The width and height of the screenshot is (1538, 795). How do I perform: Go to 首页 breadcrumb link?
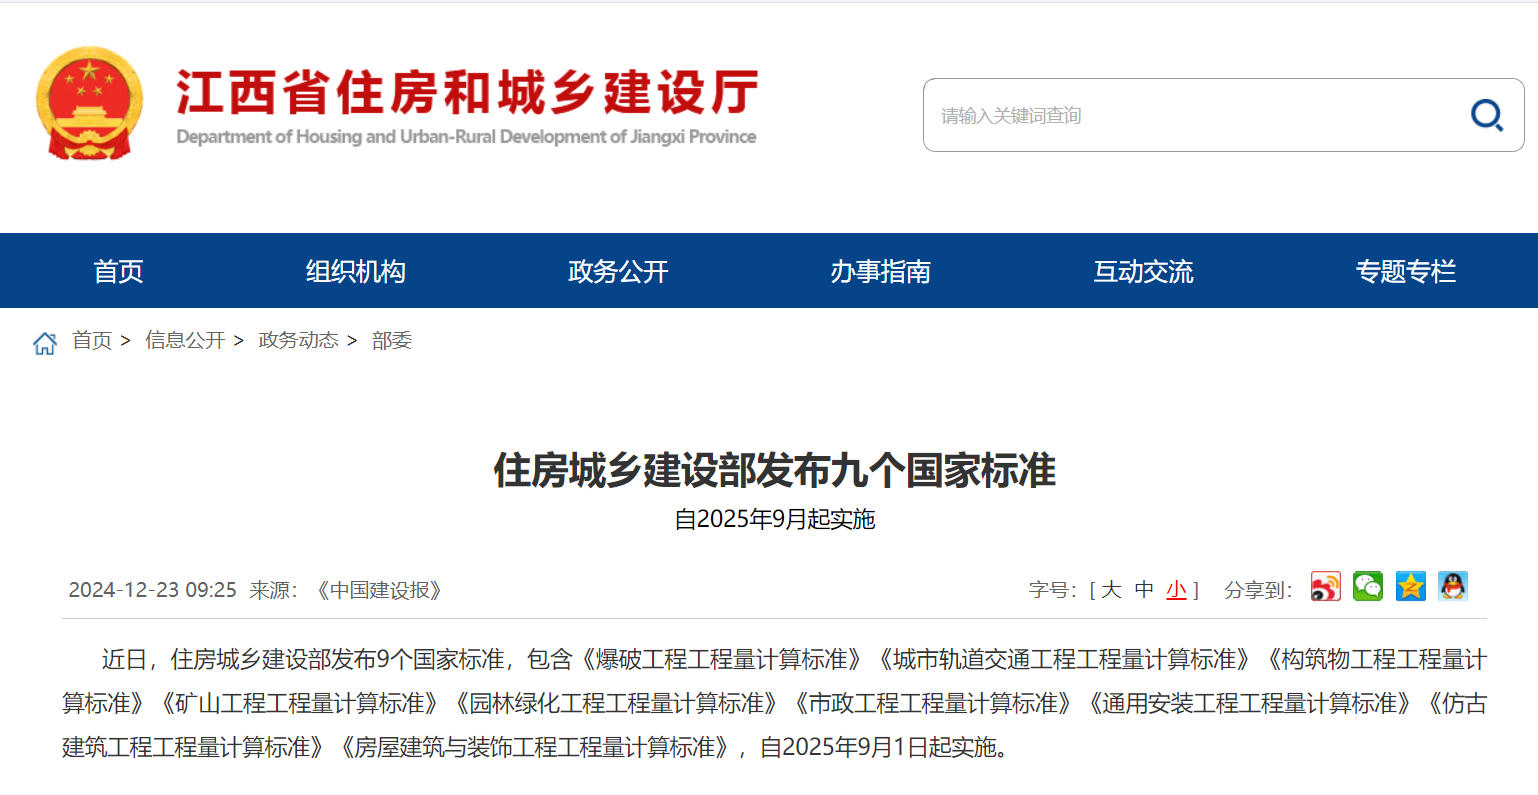pyautogui.click(x=92, y=341)
